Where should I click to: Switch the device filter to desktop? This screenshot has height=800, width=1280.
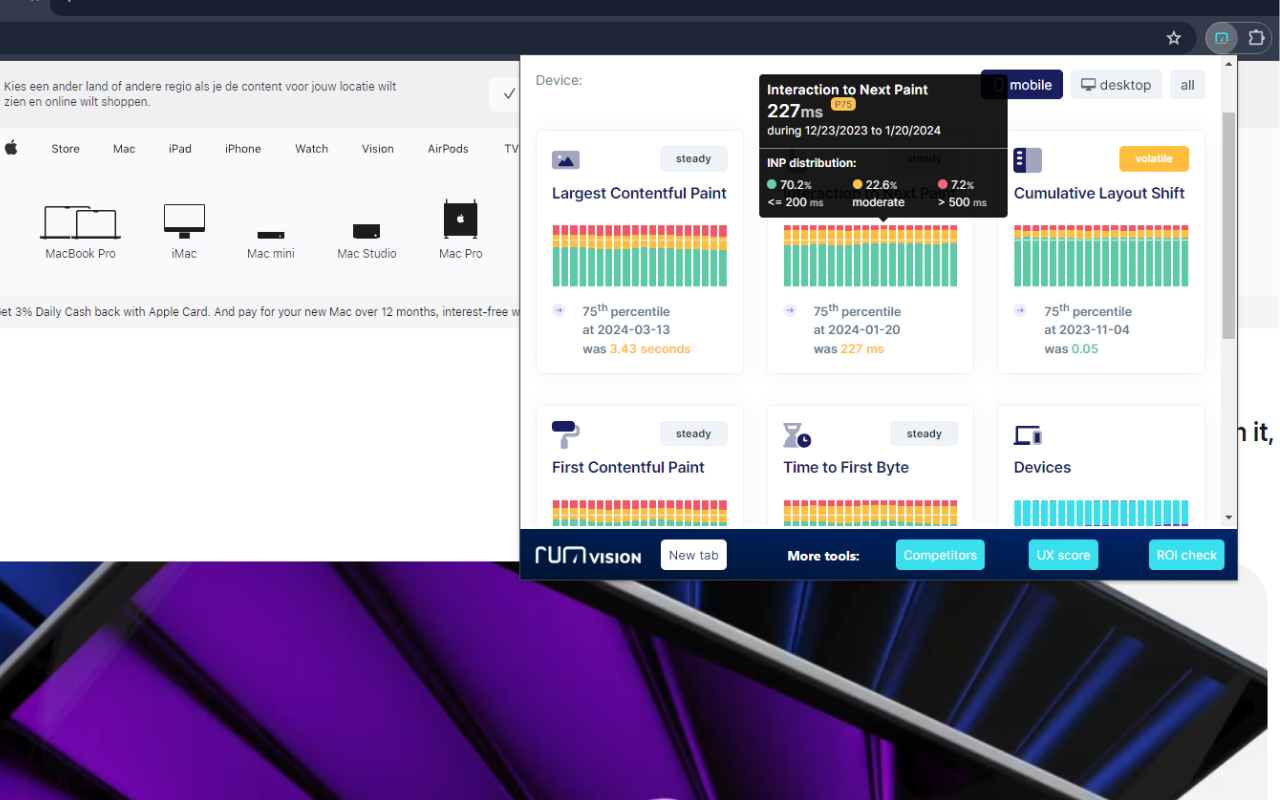coord(1116,84)
